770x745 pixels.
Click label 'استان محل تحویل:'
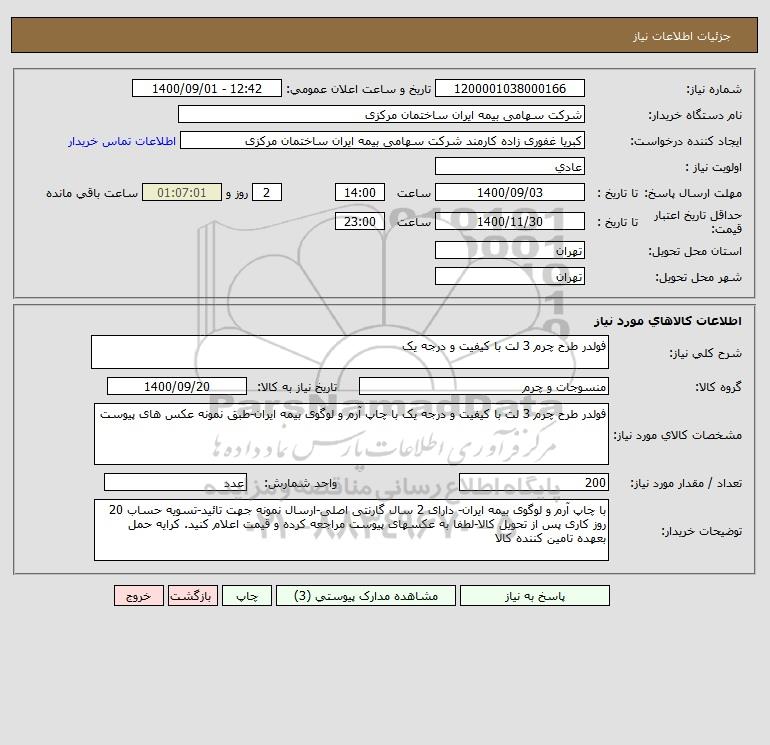click(695, 251)
